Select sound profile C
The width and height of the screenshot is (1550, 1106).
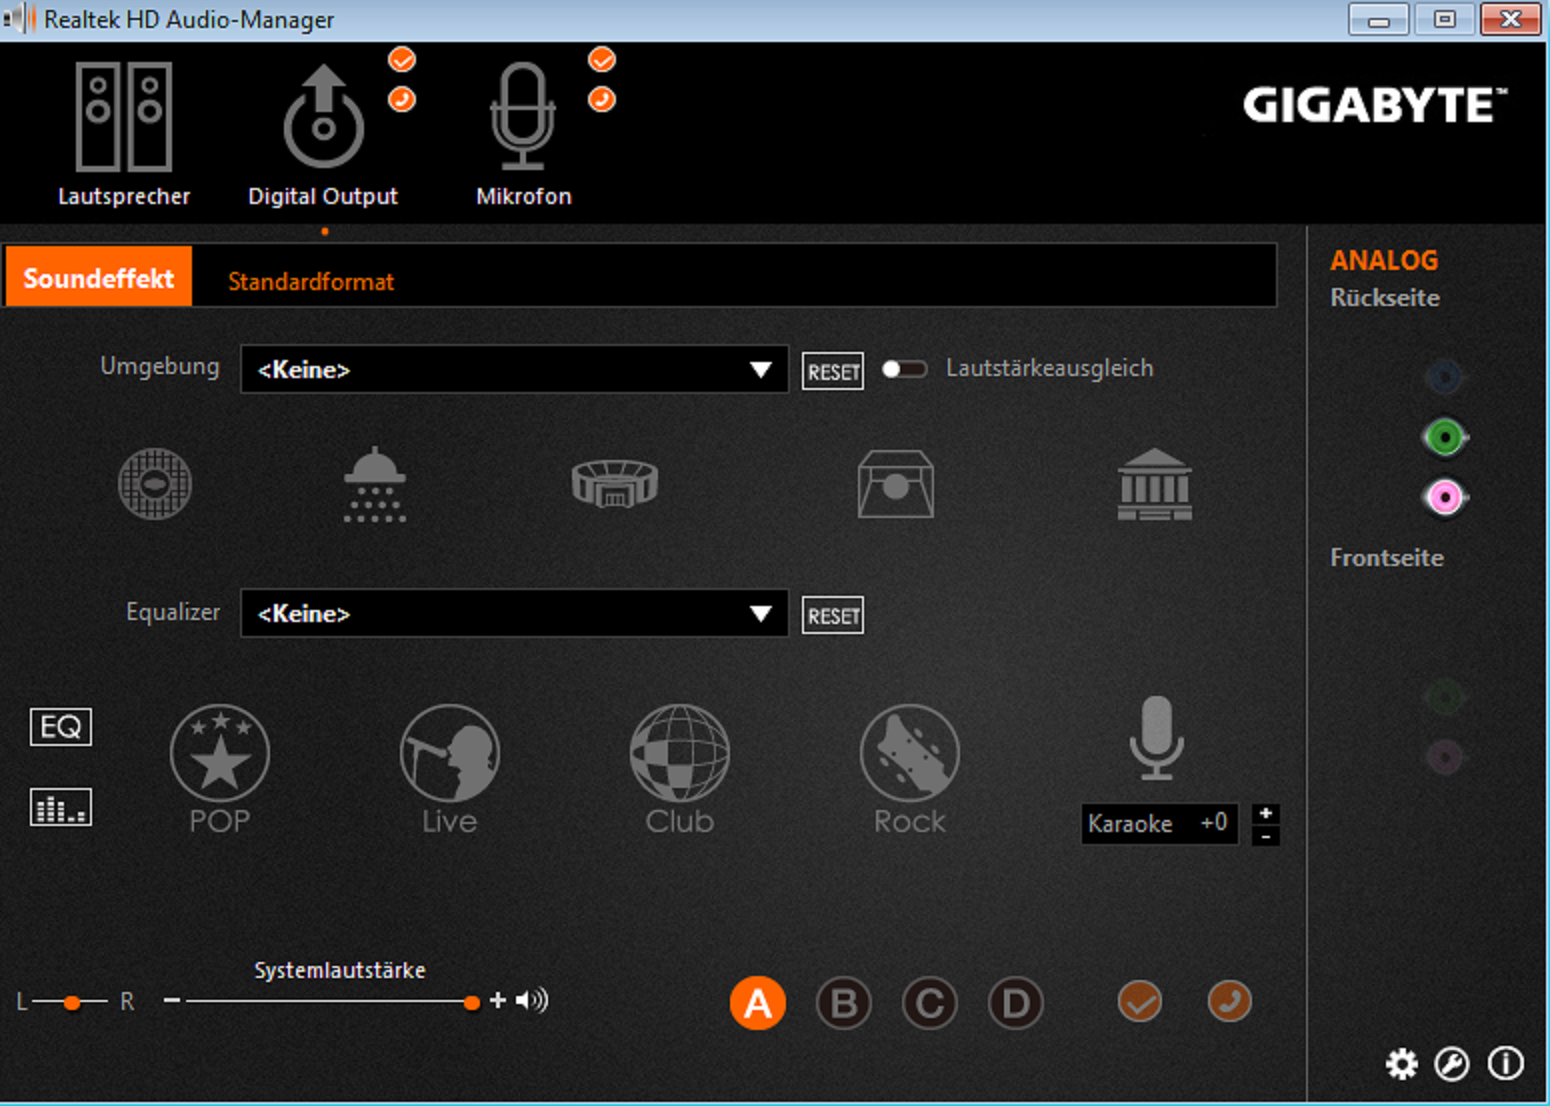click(x=930, y=1003)
